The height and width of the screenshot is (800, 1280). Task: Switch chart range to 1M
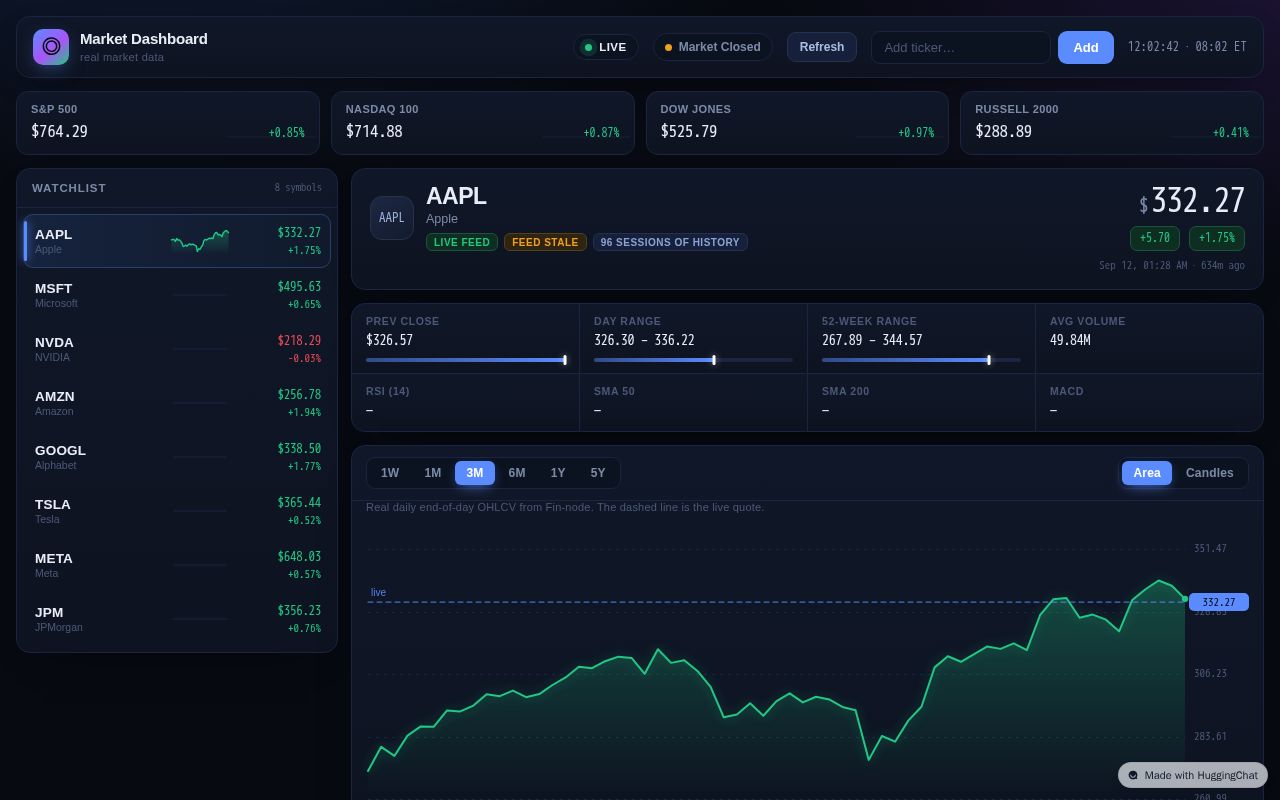pyautogui.click(x=433, y=473)
